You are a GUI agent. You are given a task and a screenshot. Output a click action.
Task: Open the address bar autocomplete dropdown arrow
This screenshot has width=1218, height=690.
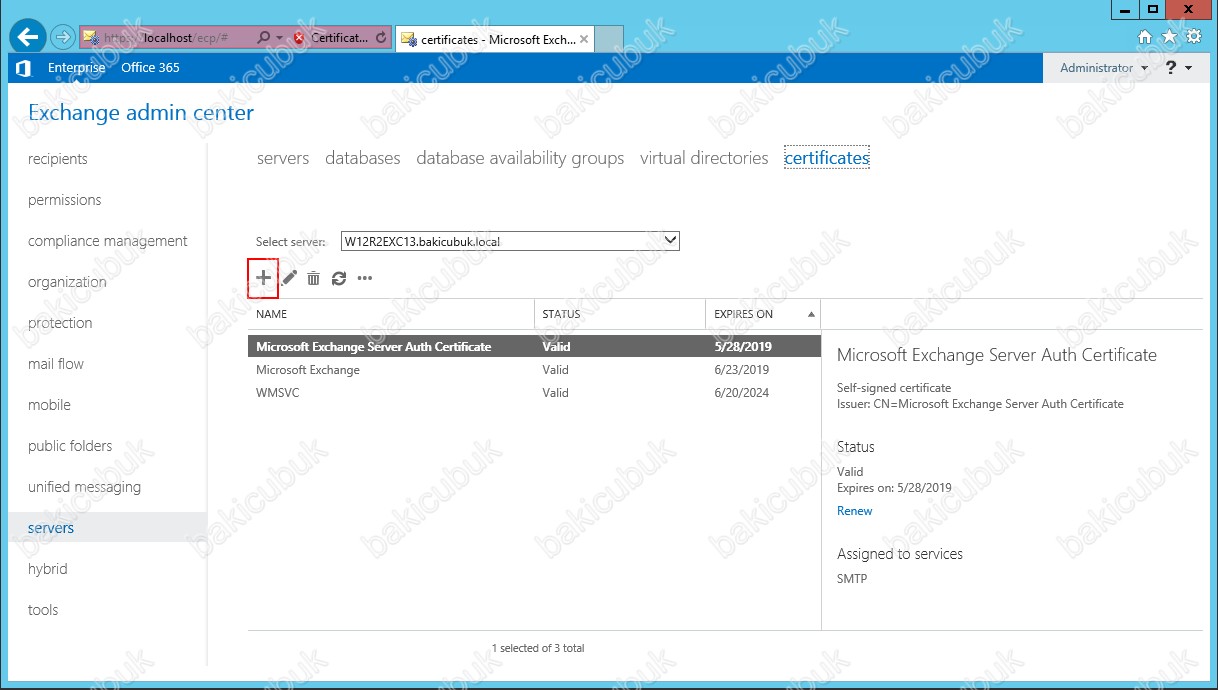[x=280, y=38]
